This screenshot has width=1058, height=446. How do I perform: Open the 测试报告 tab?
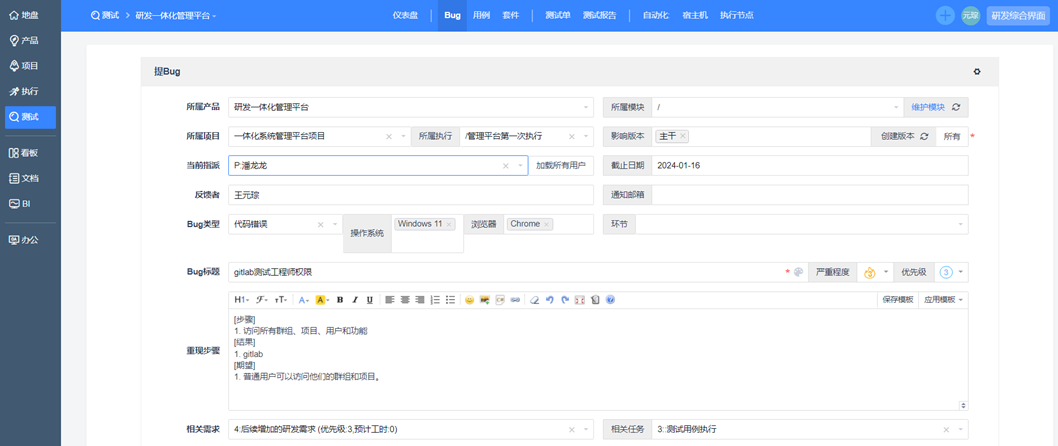[x=599, y=16]
